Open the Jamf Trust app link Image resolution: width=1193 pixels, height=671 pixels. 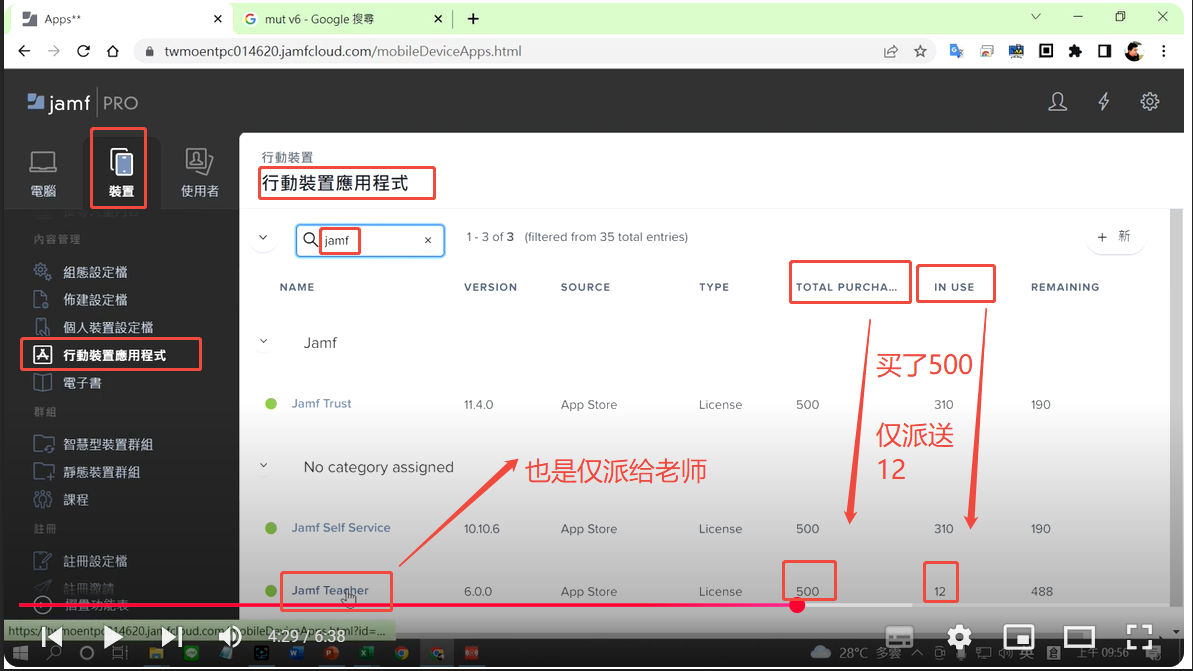coord(321,404)
